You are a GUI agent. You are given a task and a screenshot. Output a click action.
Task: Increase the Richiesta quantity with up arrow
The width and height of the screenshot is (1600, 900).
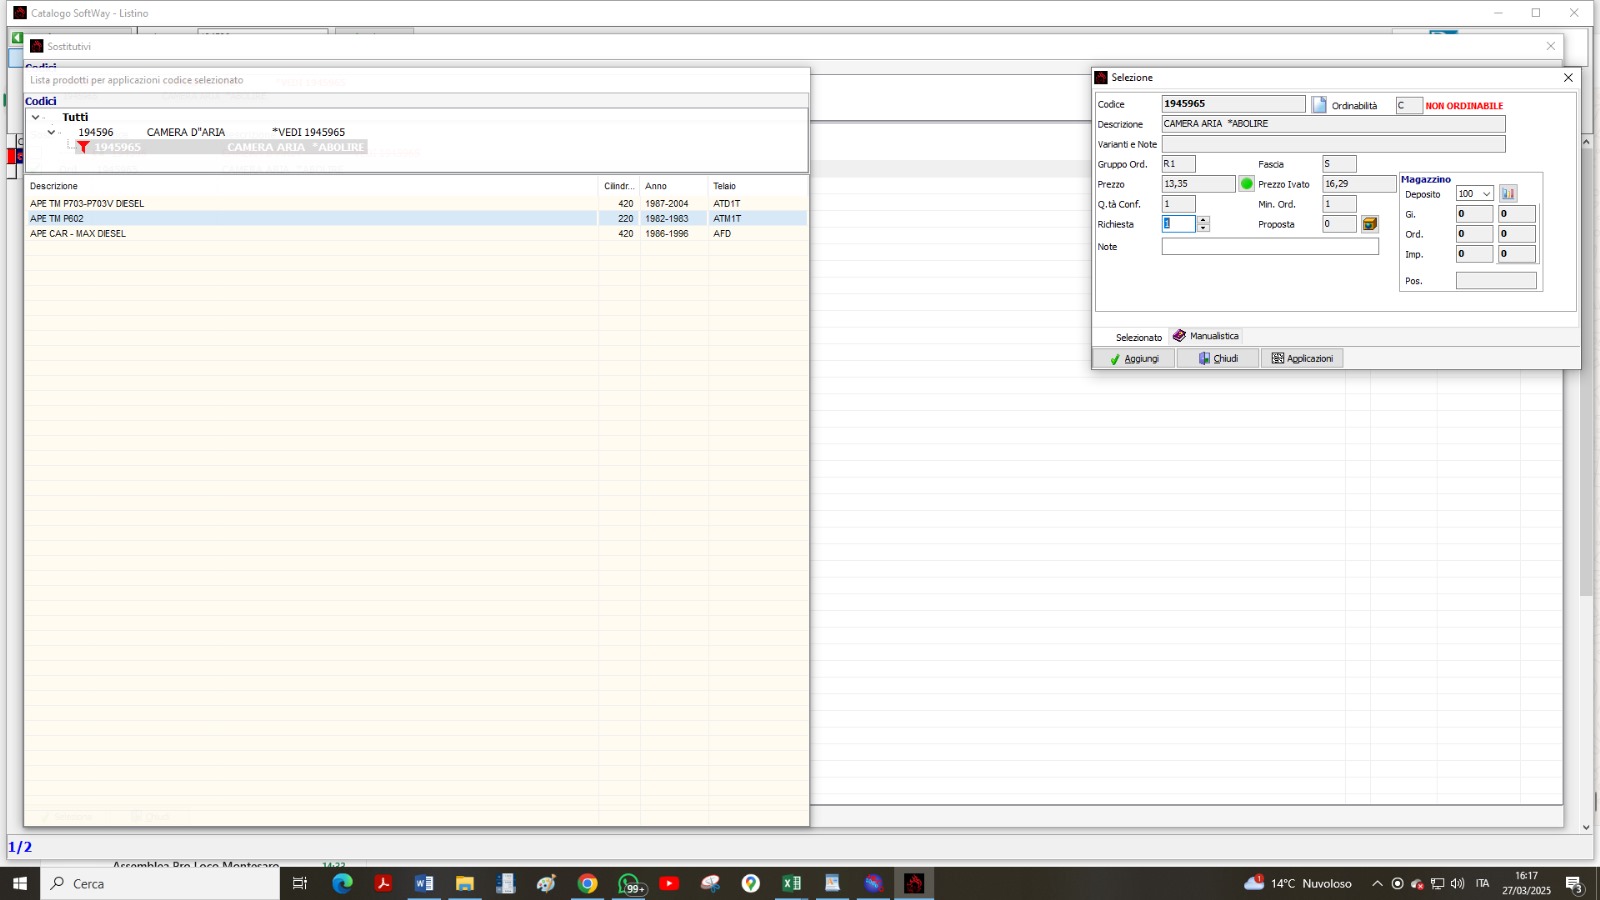tap(1203, 220)
